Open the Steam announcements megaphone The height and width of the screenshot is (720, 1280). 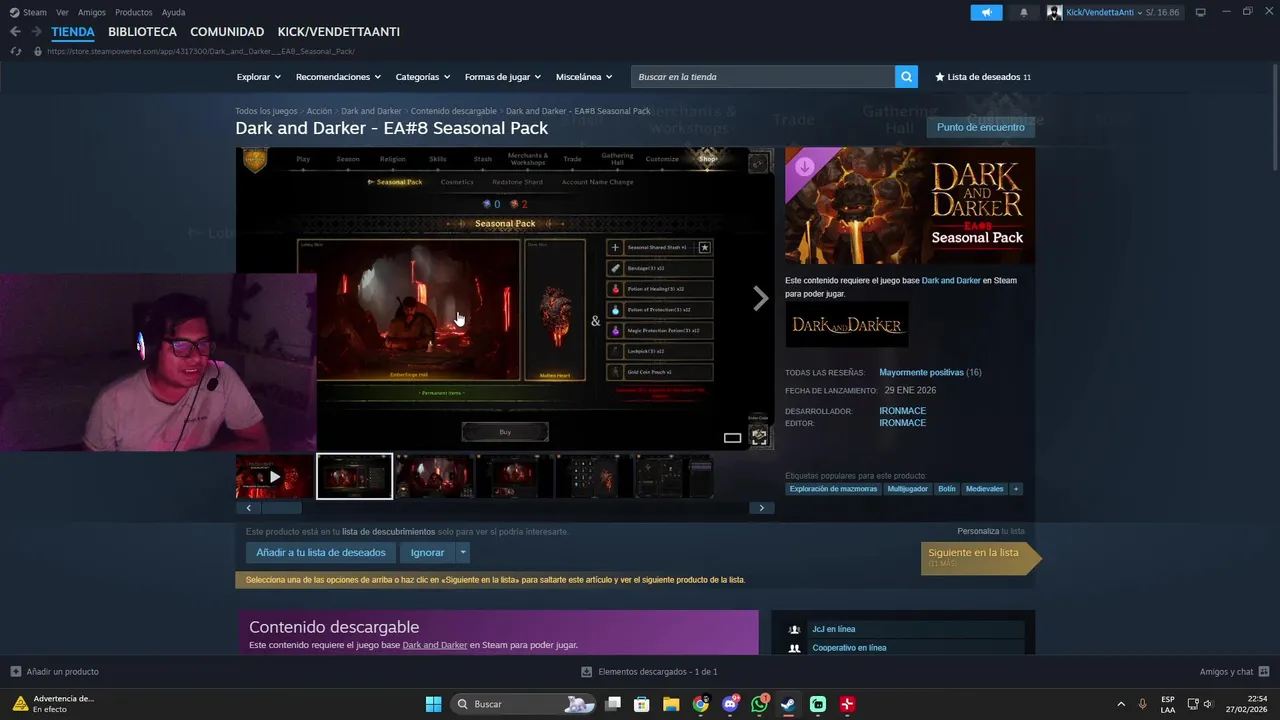(986, 12)
